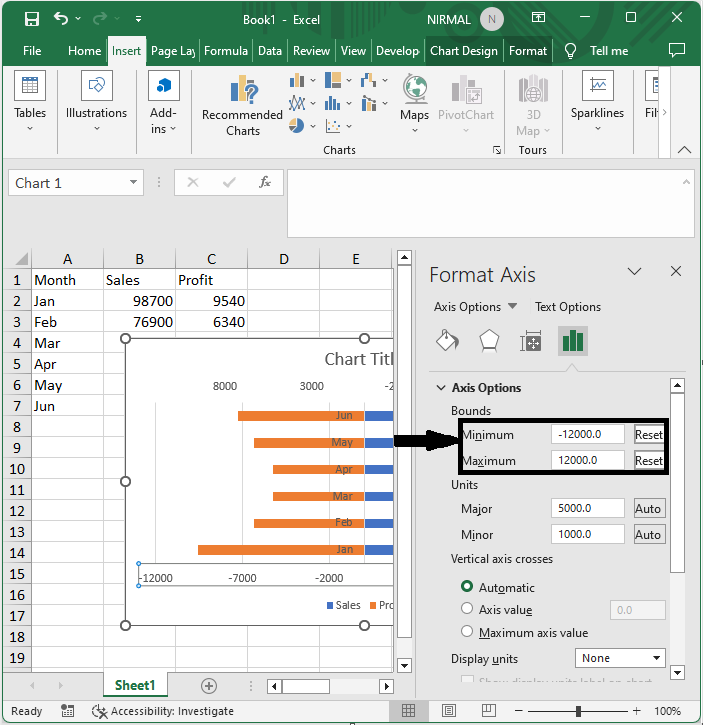Switch to Text Options tab
Image resolution: width=703 pixels, height=725 pixels.
tap(568, 307)
